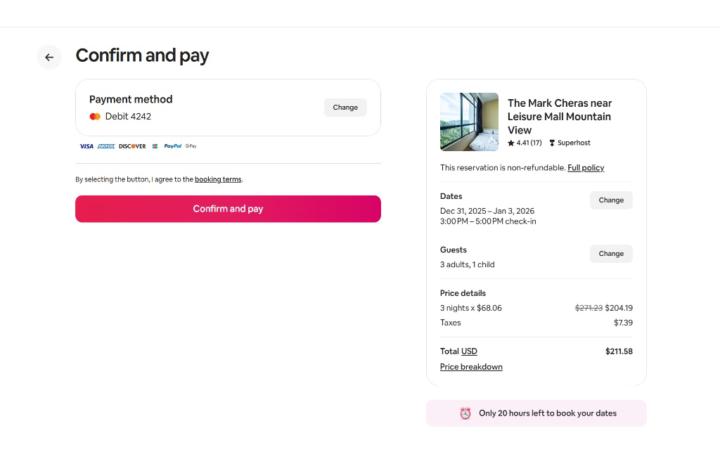
Task: Change the number of guests
Action: 610,254
